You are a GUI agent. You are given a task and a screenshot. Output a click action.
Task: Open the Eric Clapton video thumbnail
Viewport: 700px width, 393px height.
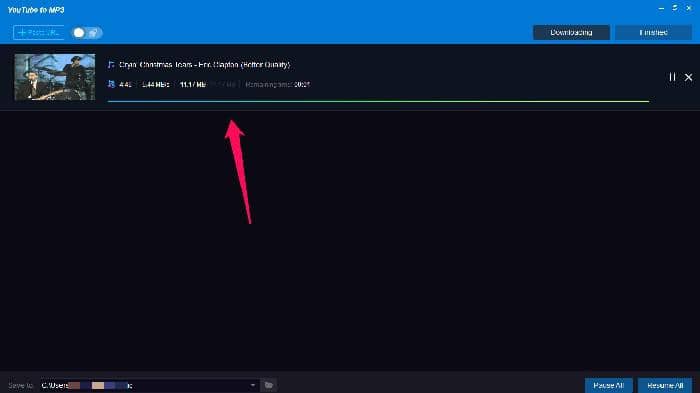coord(54,77)
